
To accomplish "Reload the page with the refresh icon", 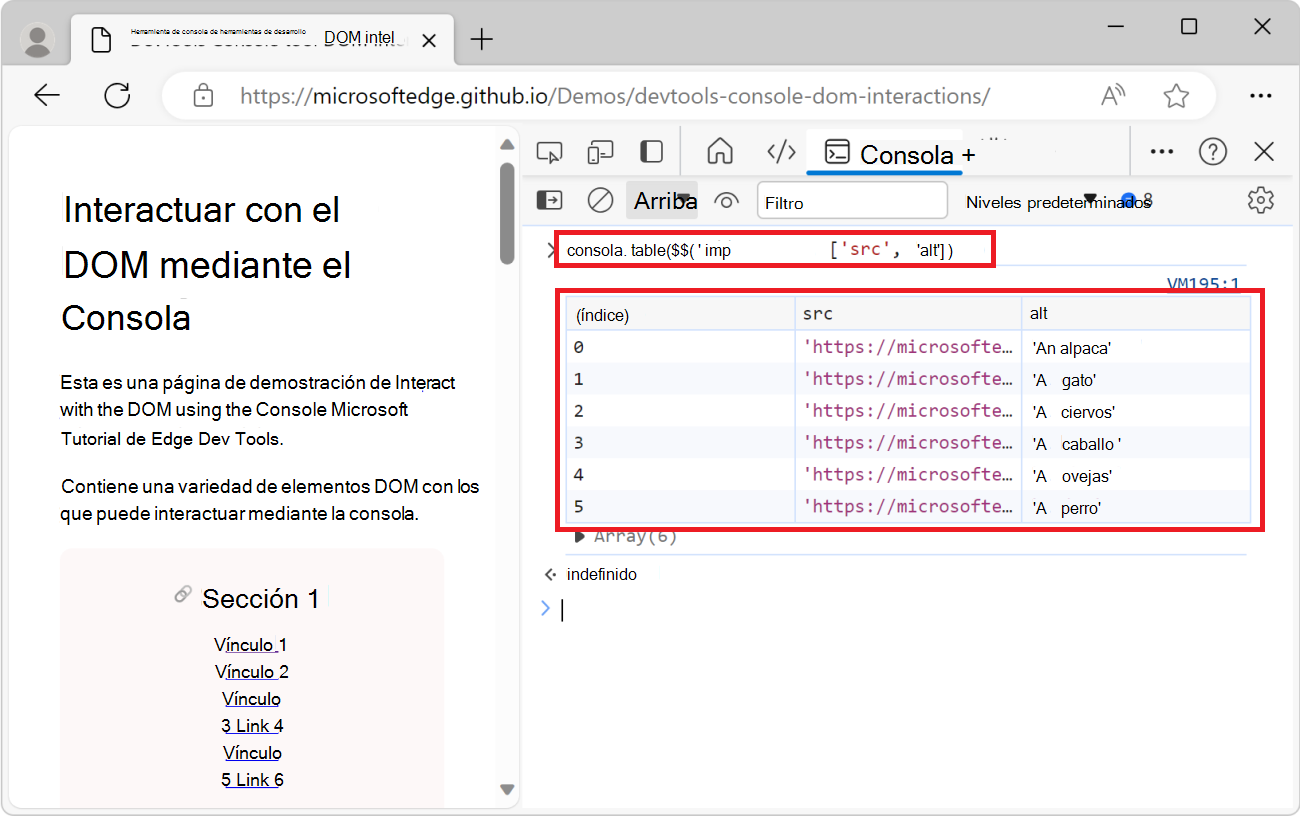I will click(x=117, y=95).
